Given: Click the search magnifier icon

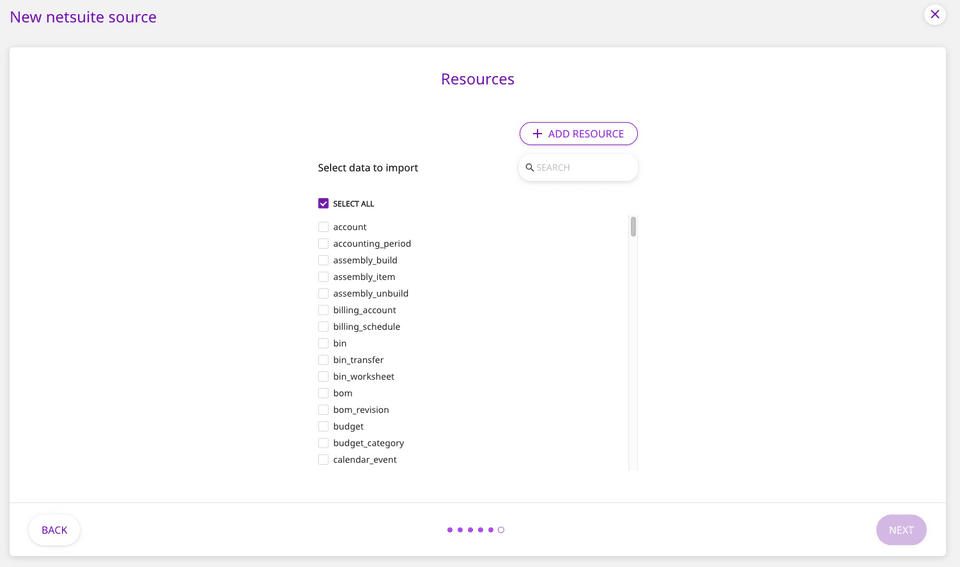Looking at the screenshot, I should pyautogui.click(x=530, y=167).
